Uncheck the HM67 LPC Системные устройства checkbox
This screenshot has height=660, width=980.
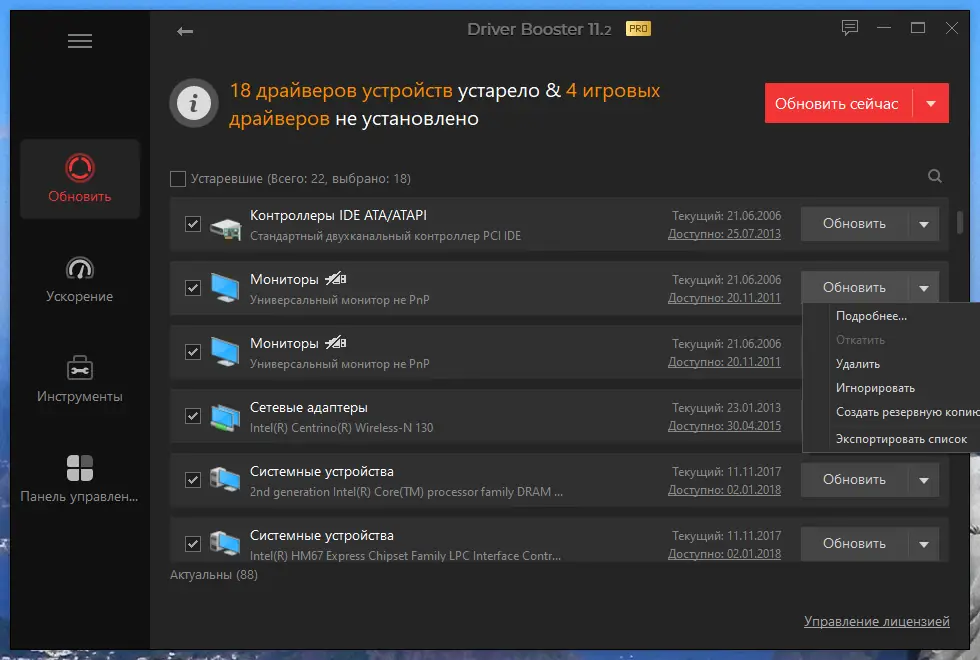(193, 544)
